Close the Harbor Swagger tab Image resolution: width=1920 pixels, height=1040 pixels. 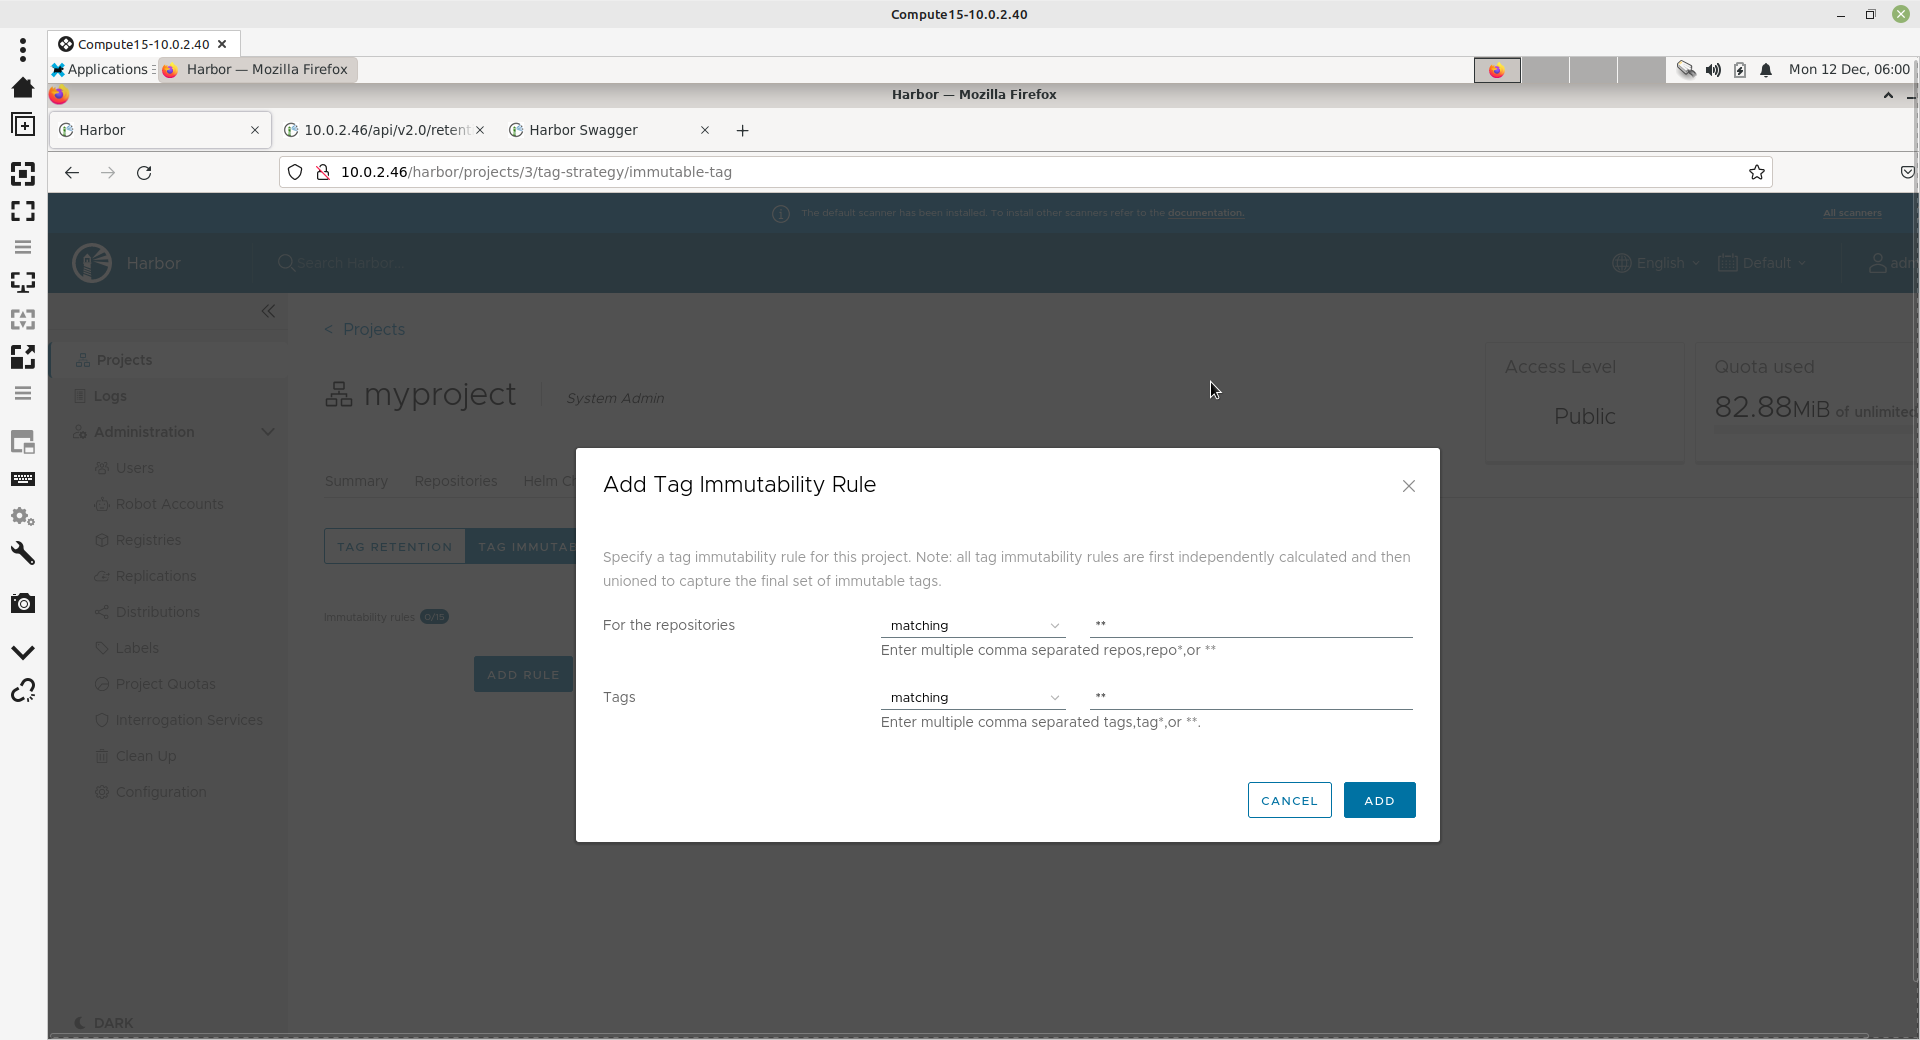click(705, 131)
